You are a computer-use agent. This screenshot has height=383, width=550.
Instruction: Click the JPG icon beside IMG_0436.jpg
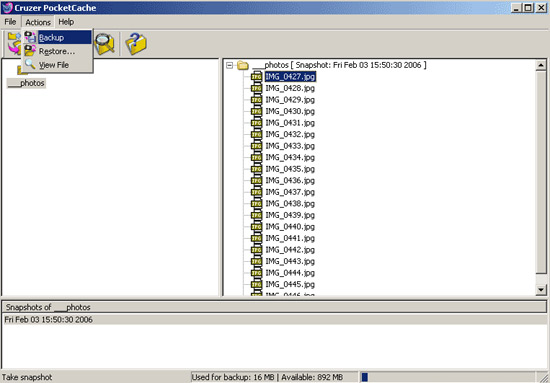tap(256, 181)
